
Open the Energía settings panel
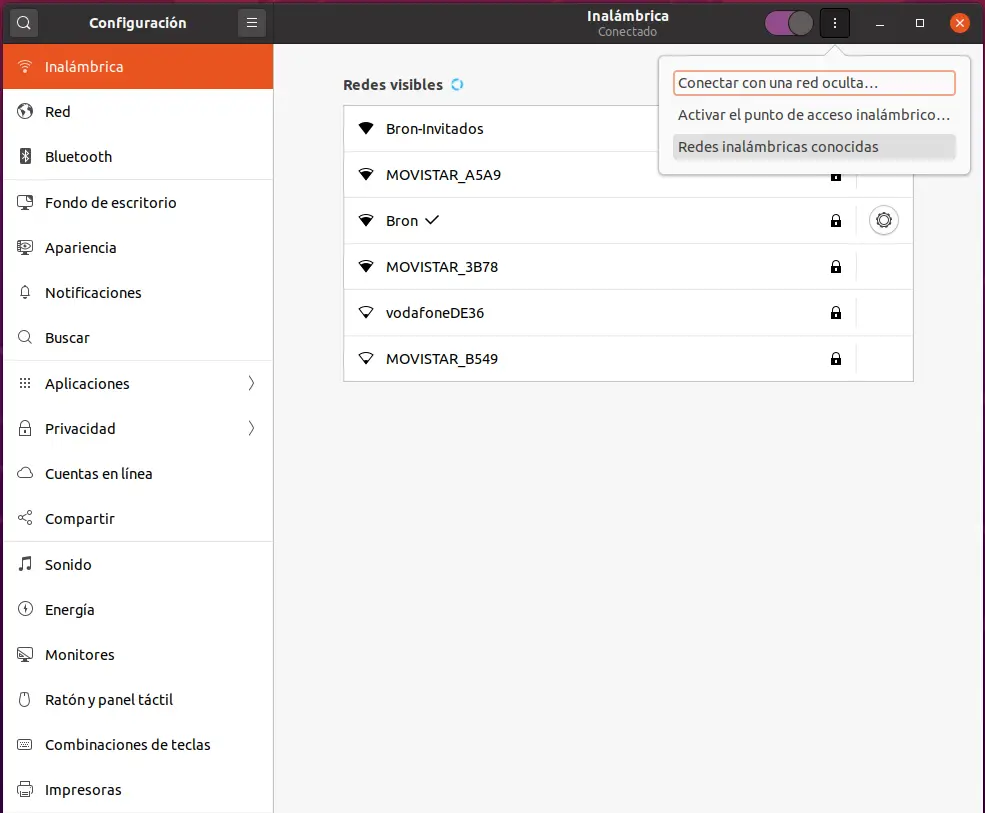pyautogui.click(x=138, y=610)
